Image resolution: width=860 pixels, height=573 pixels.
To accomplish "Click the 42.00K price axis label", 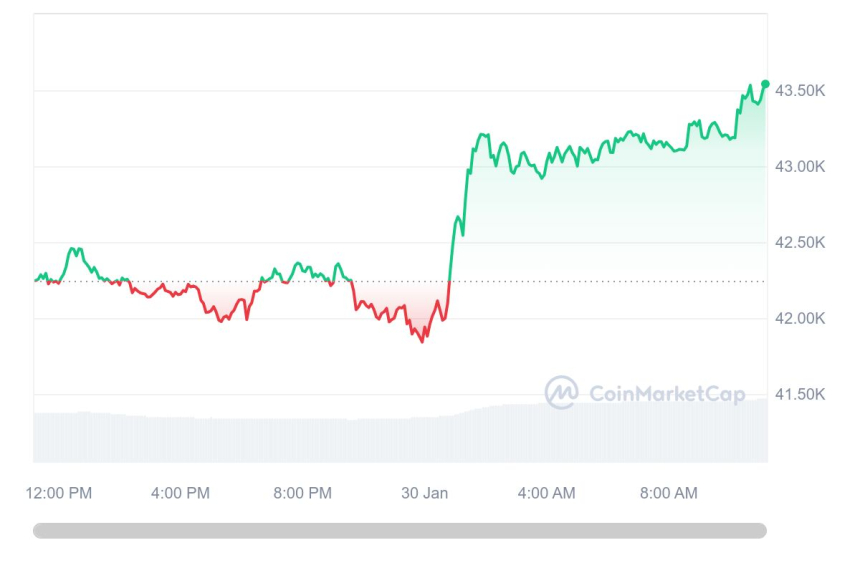I will 800,319.
